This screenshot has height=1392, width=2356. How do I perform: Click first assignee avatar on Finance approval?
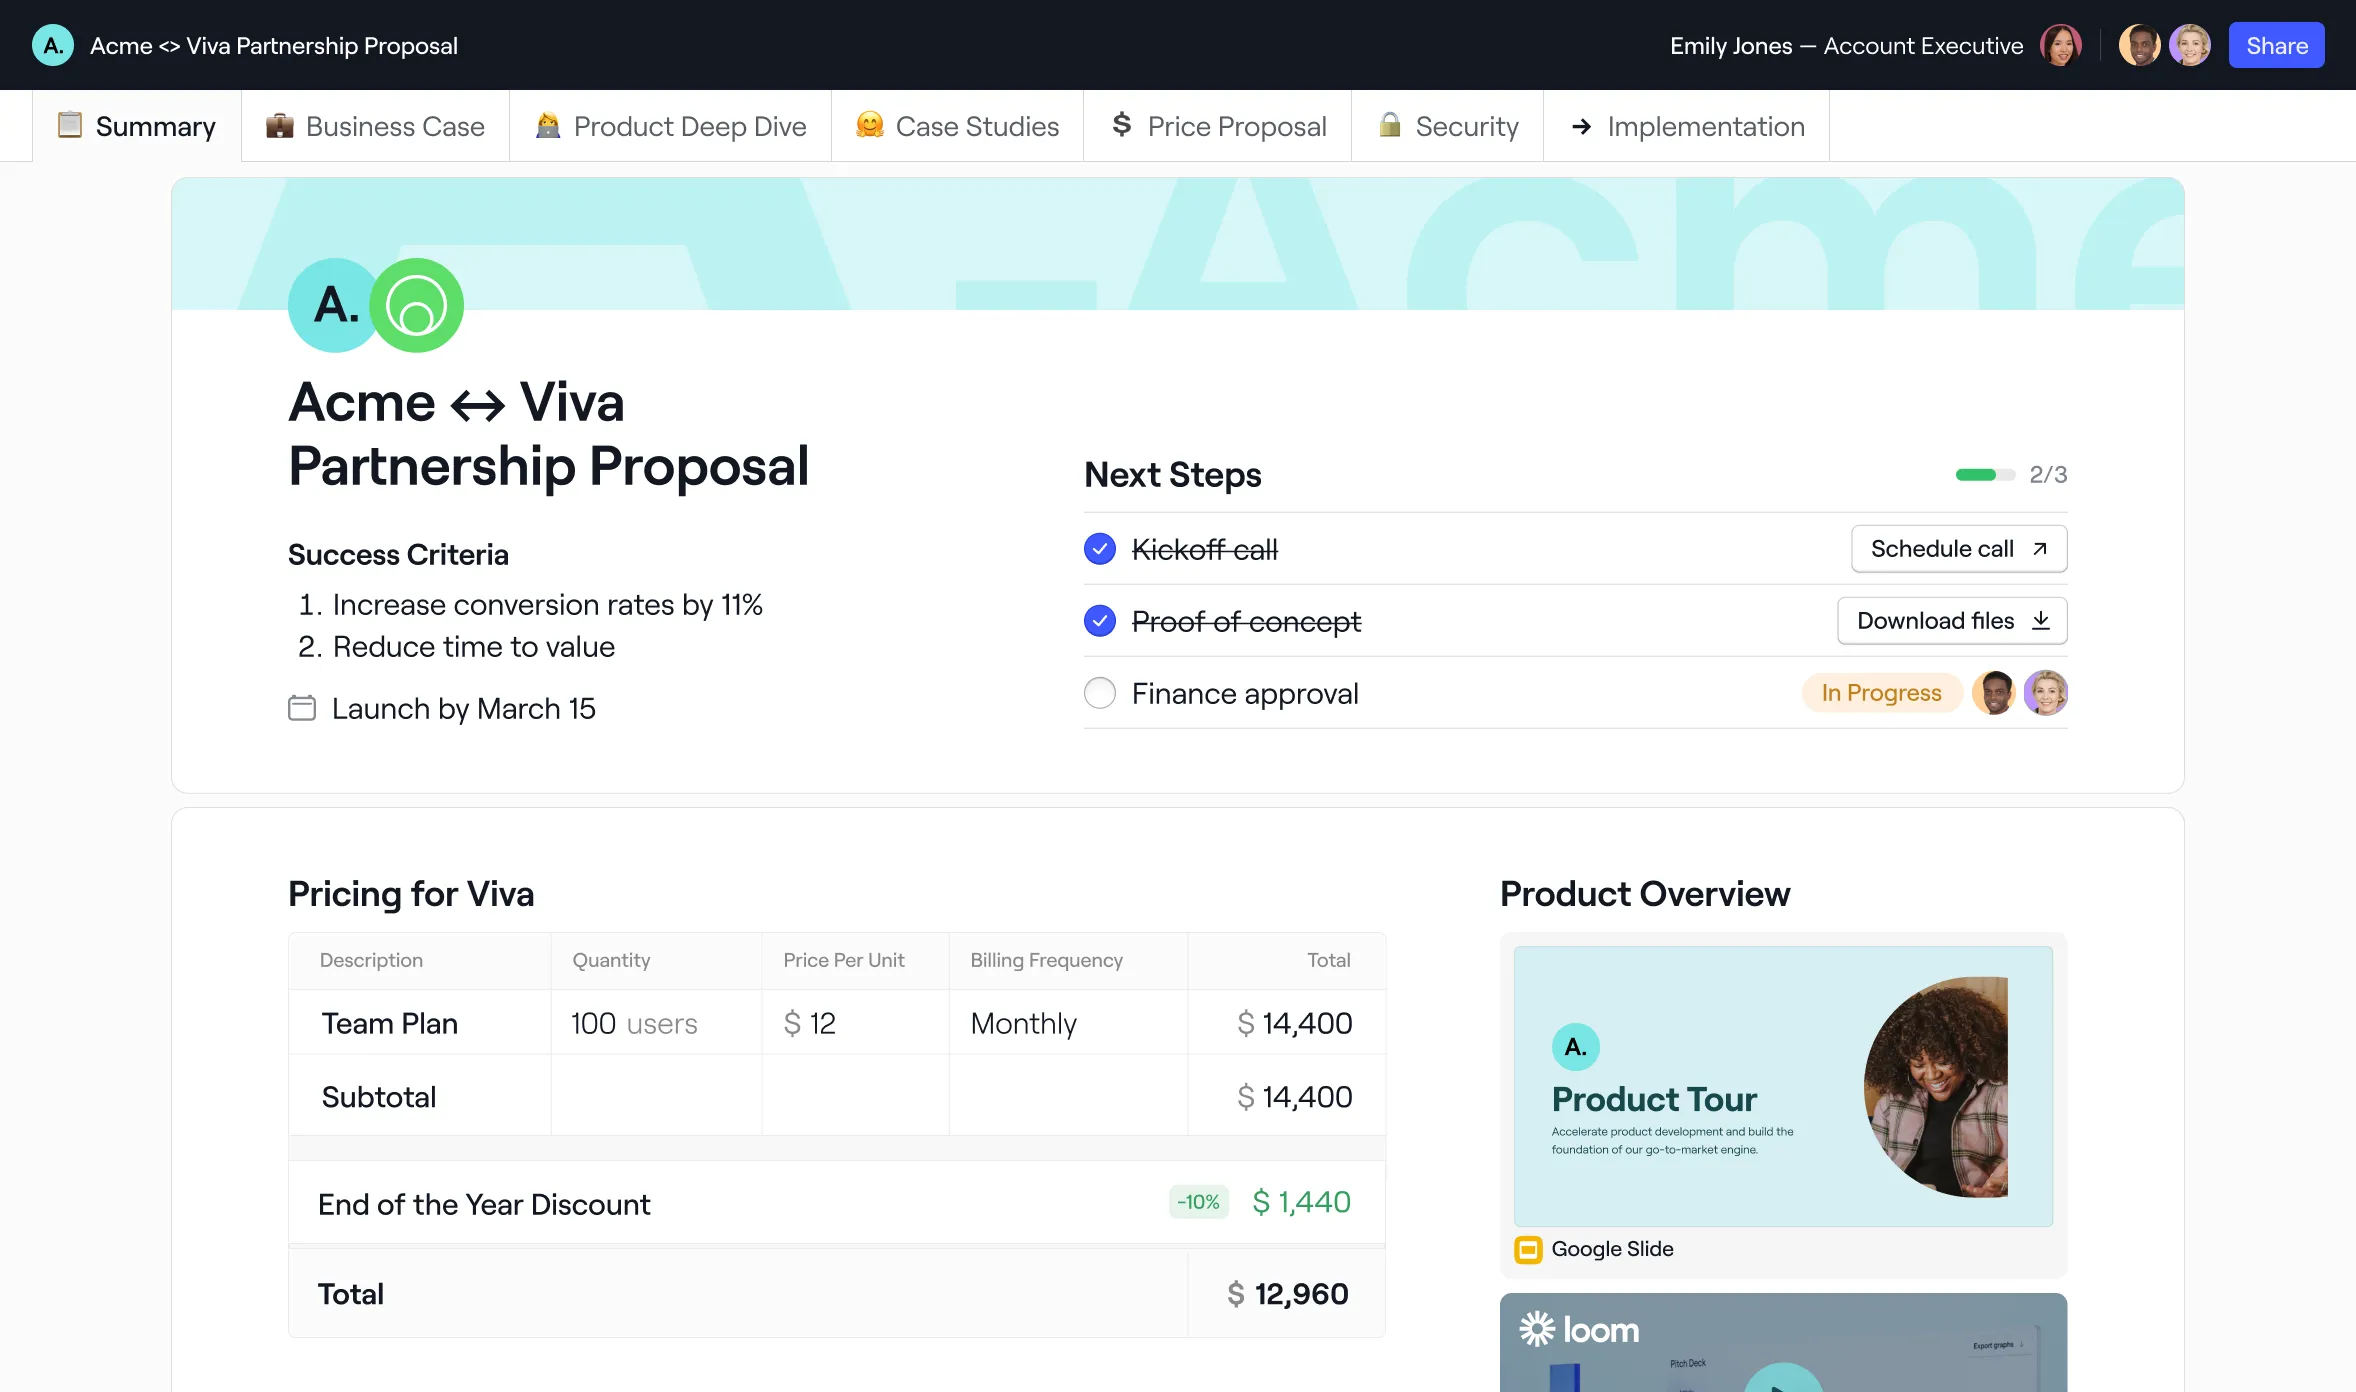tap(1994, 693)
